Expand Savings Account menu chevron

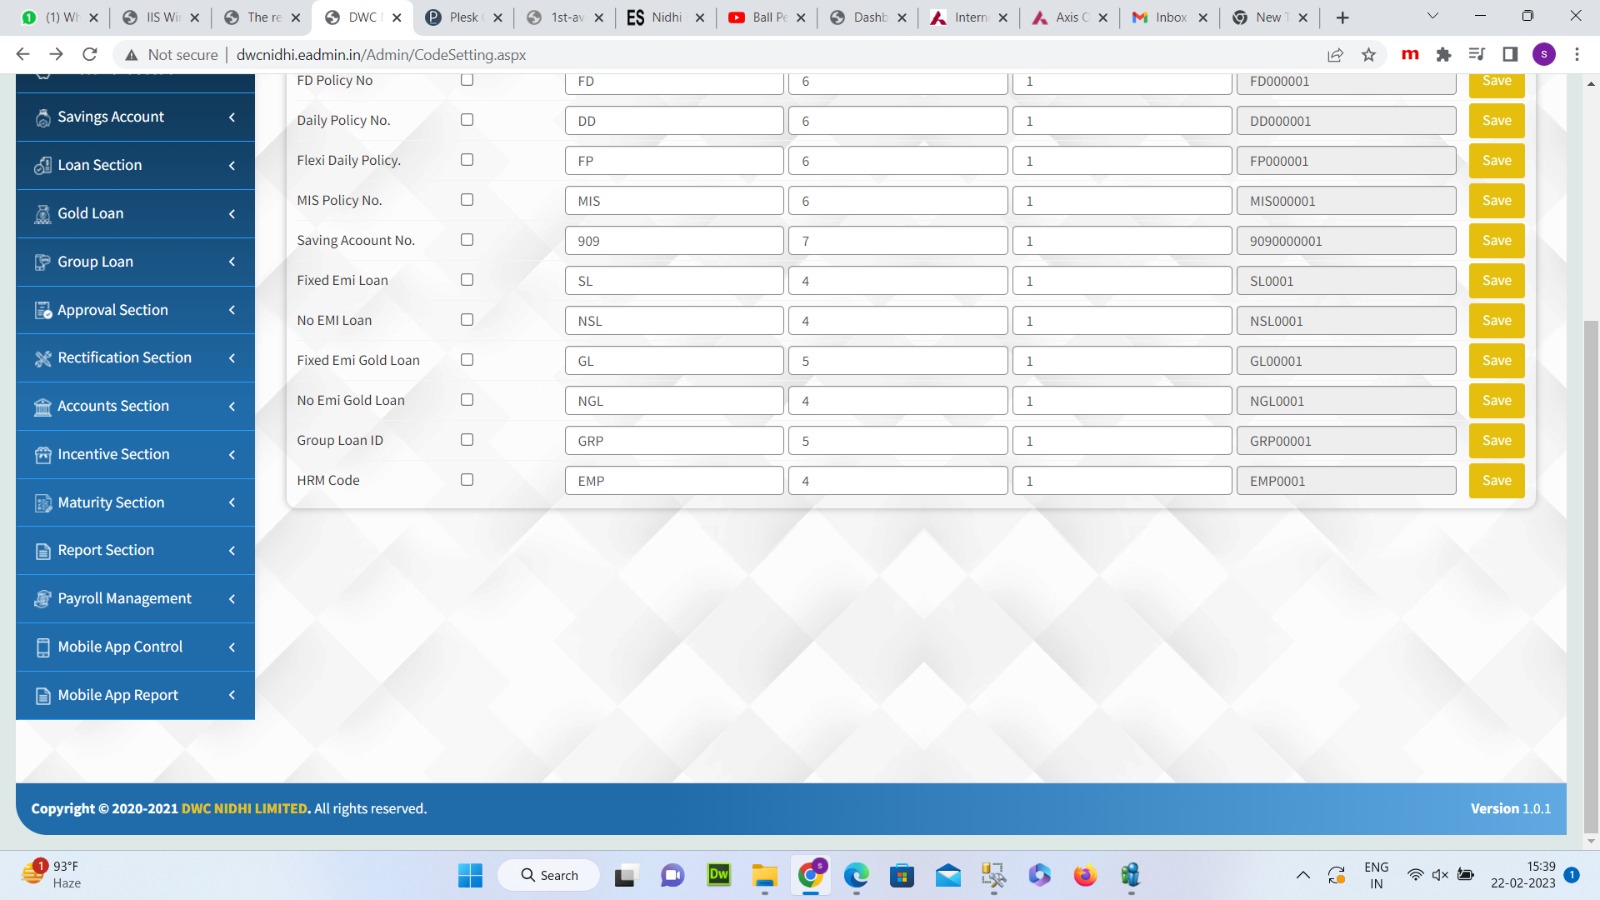232,117
